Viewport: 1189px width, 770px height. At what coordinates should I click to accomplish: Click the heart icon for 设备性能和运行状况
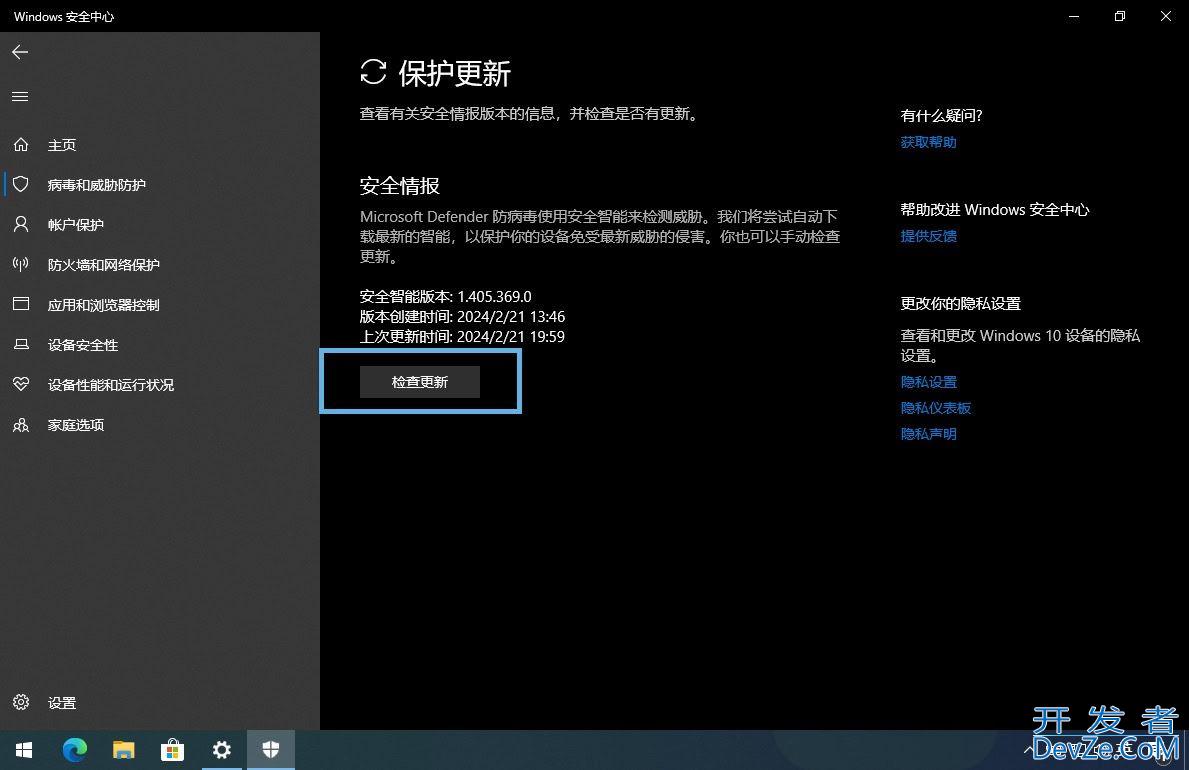tap(21, 384)
